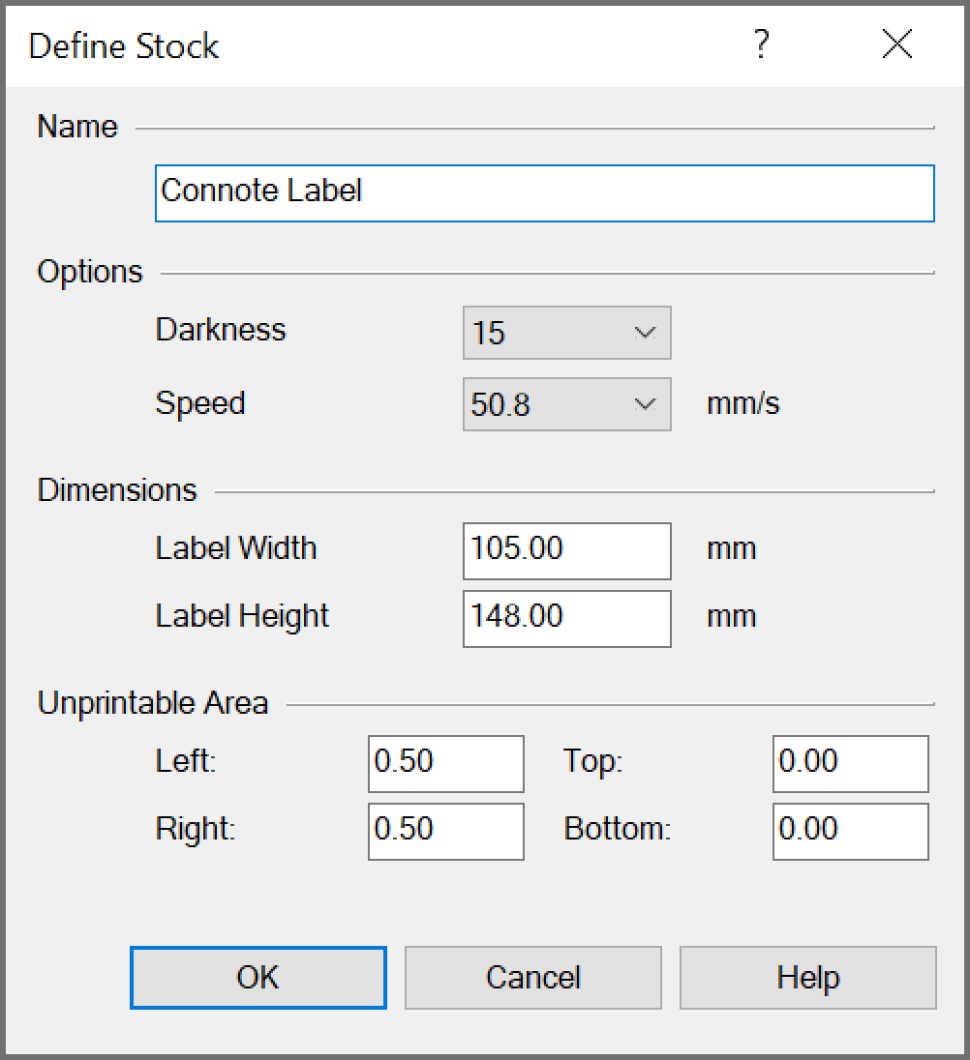Select the Left unprintable area field
This screenshot has height=1060, width=970.
click(445, 763)
